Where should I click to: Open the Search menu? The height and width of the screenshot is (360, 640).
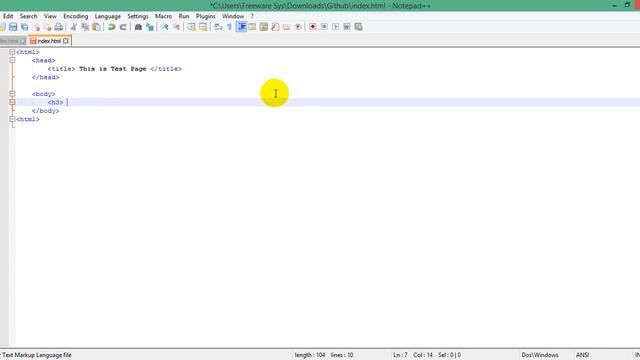point(29,16)
